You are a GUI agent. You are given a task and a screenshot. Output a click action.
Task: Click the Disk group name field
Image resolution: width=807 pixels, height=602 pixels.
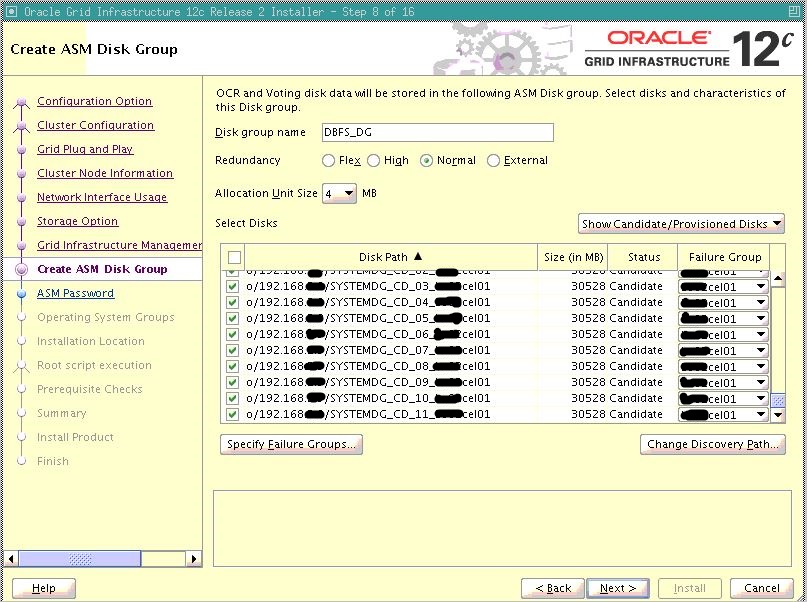pos(438,133)
